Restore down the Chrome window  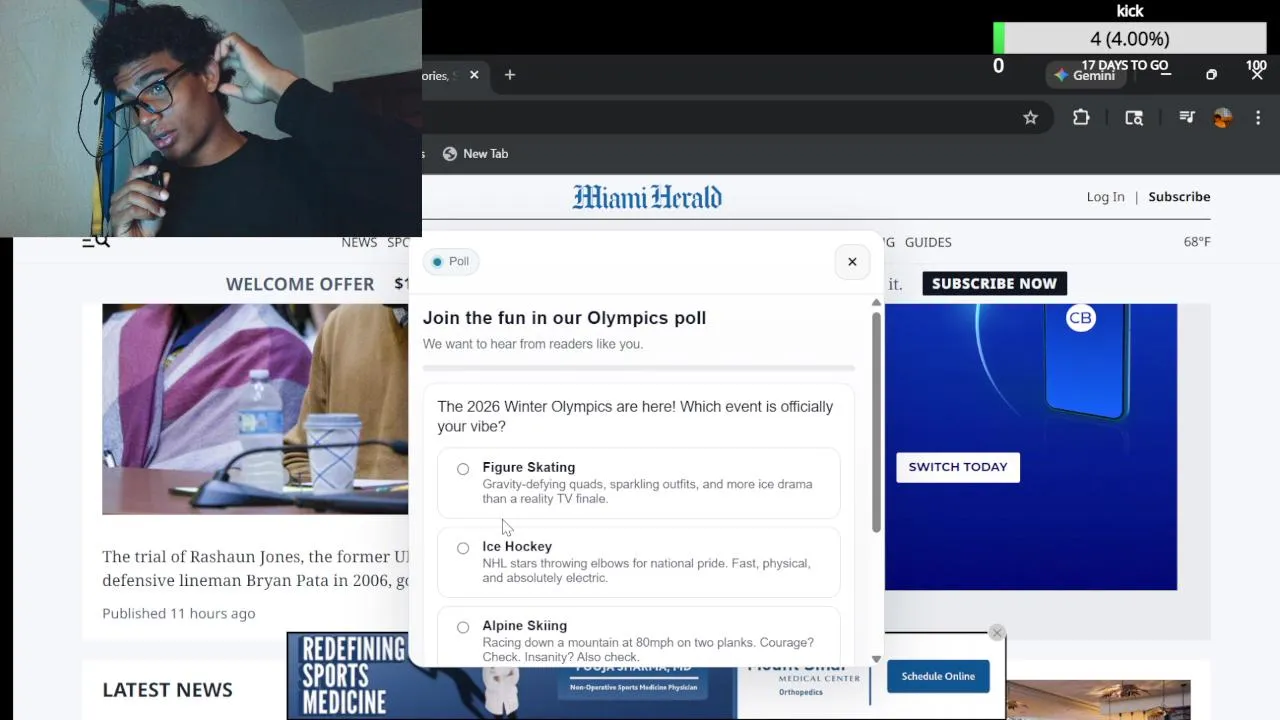tap(1211, 75)
